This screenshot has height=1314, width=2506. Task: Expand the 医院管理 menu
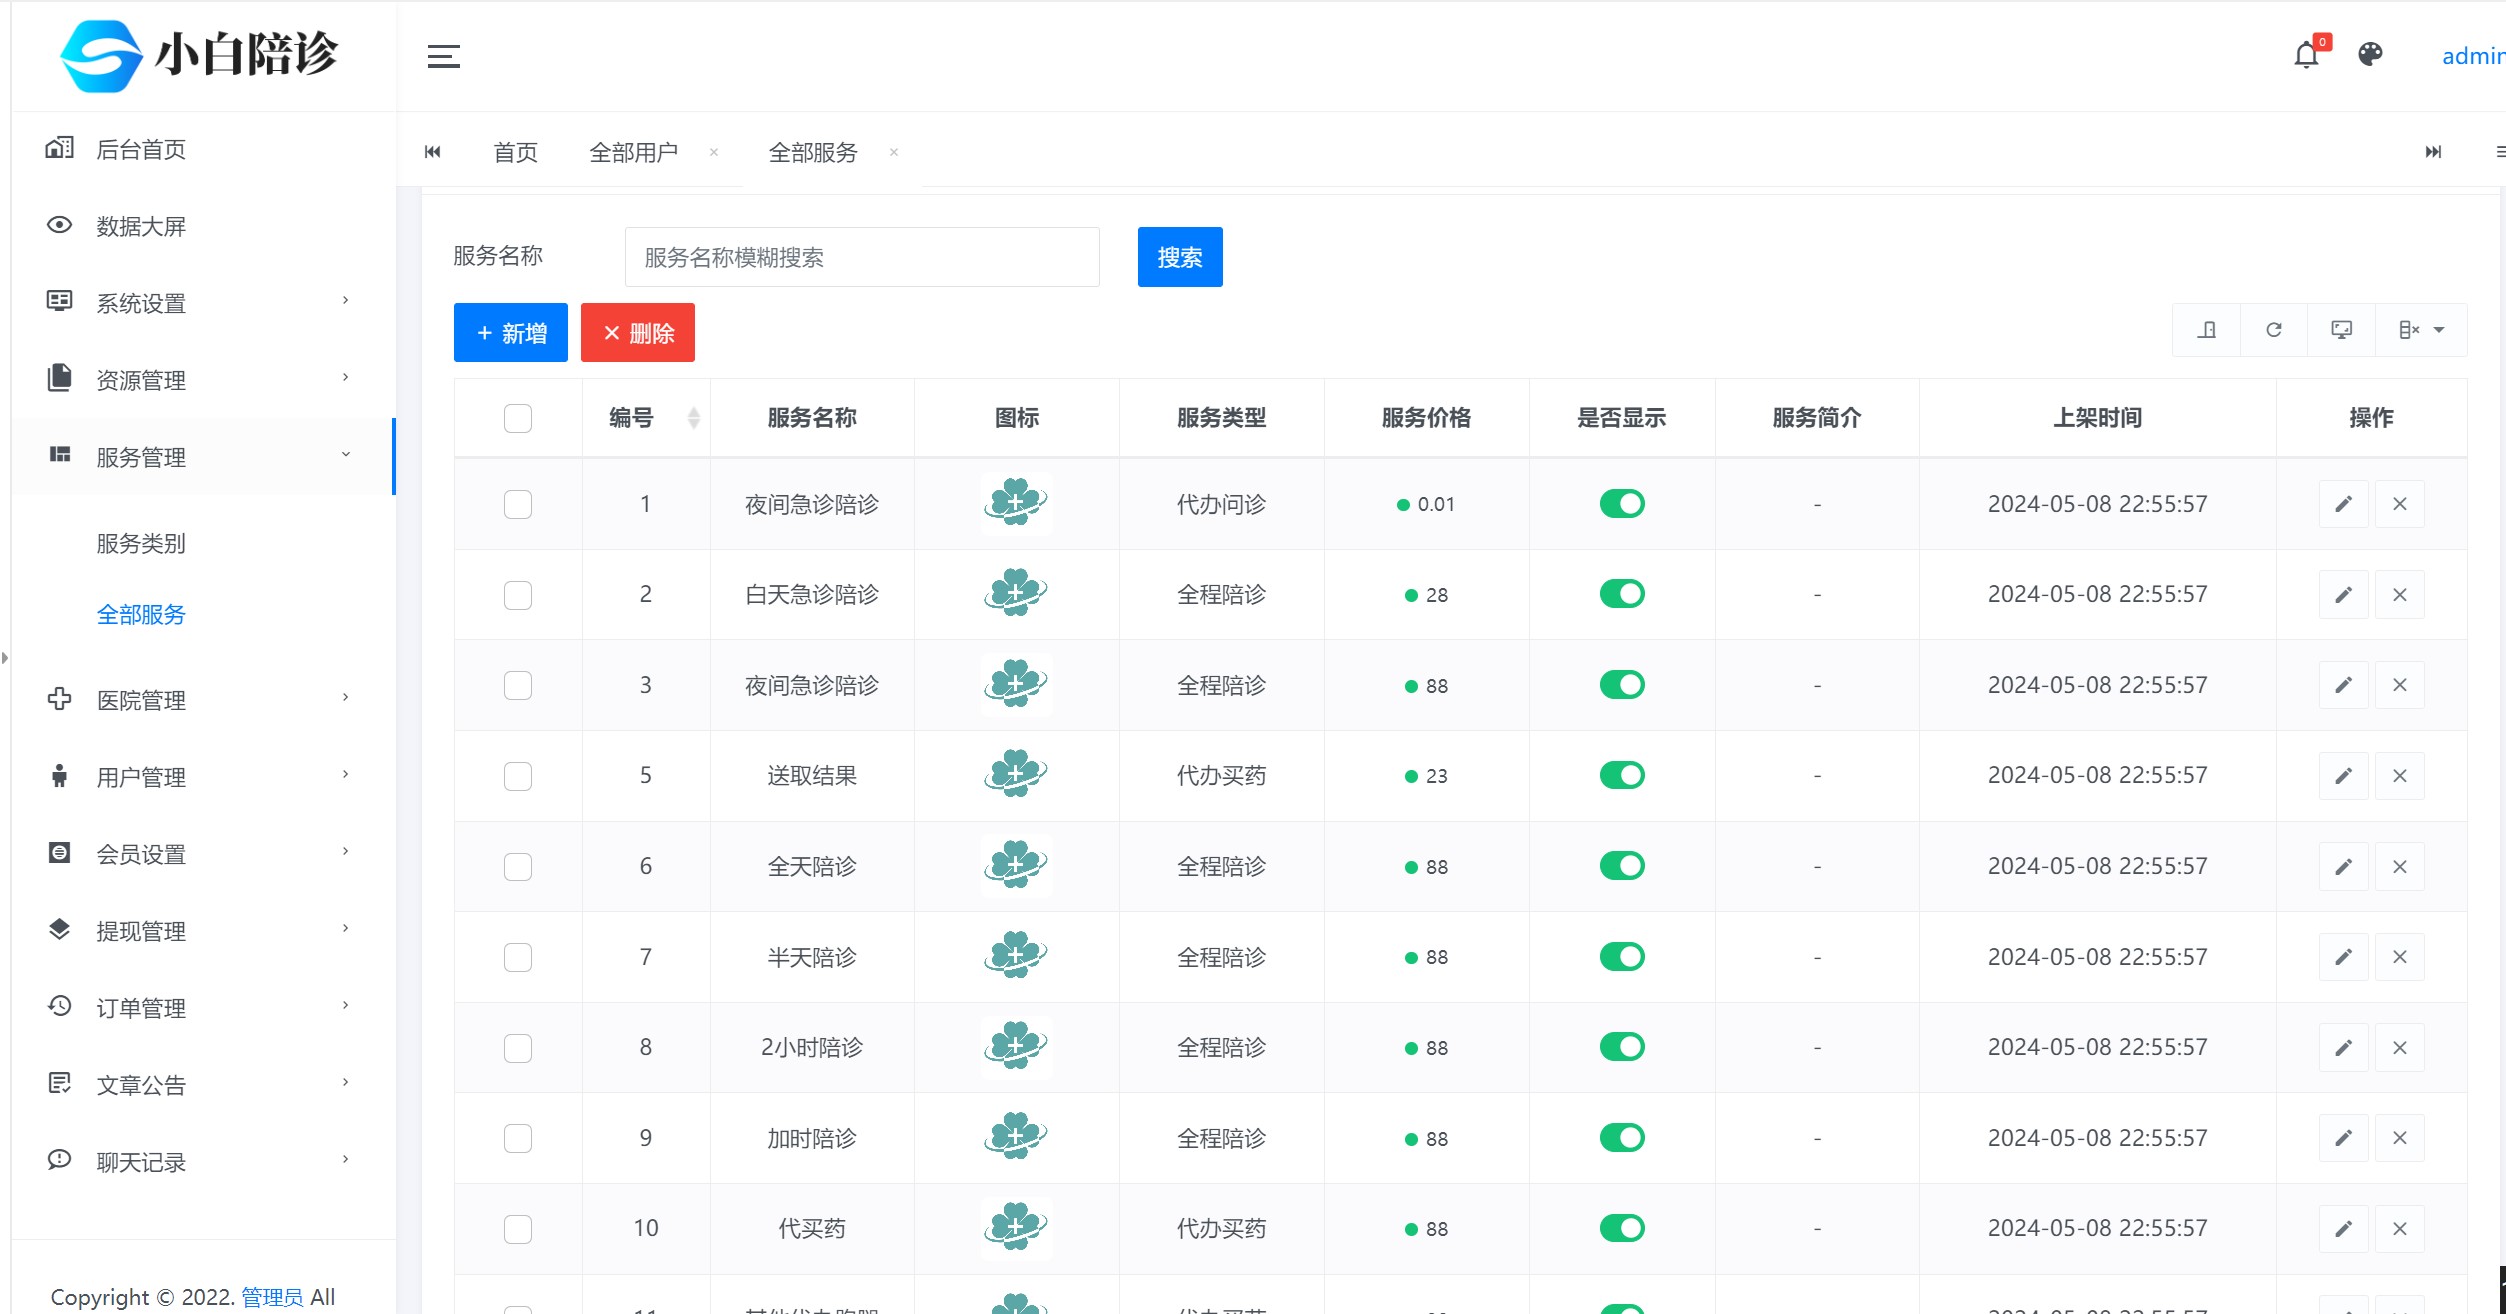pos(204,699)
